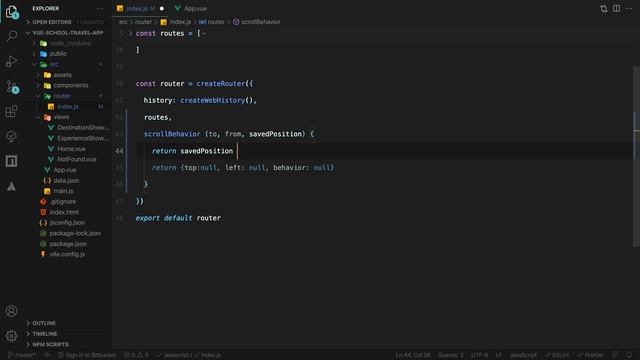Screen dimensions: 640x360
Task: Open editor more actions menu
Action: pyautogui.click(x=629, y=9)
